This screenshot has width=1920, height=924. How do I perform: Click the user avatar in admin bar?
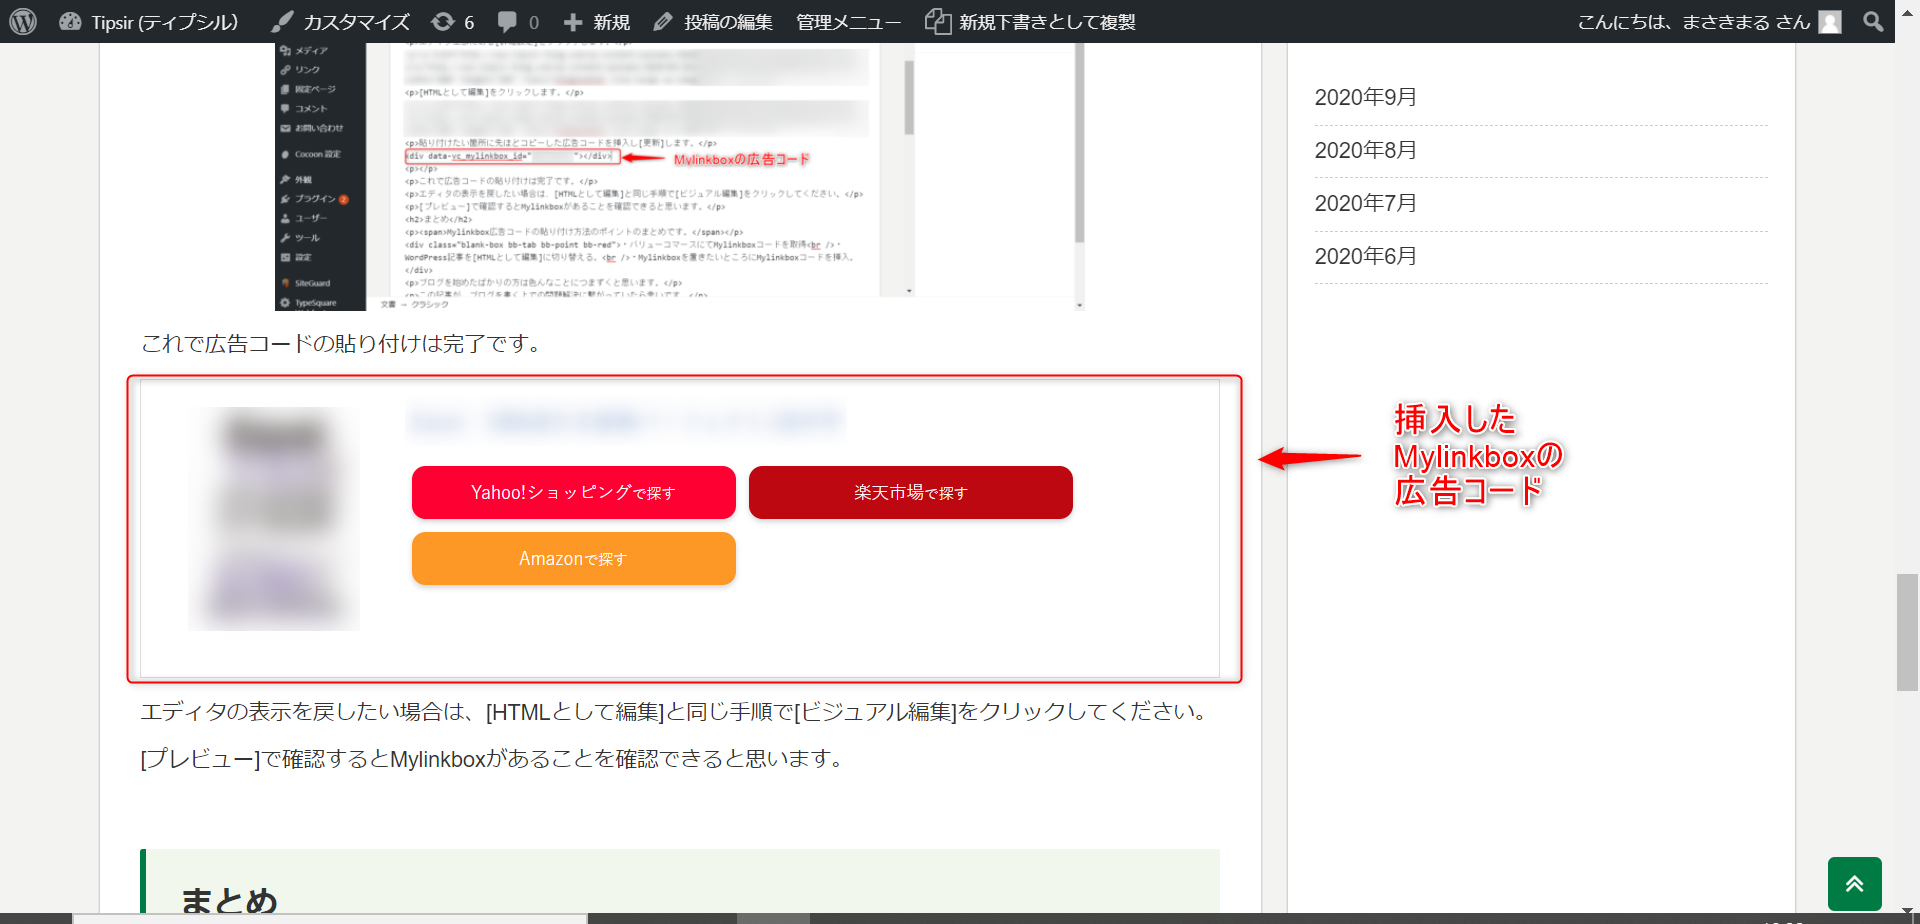(1830, 21)
